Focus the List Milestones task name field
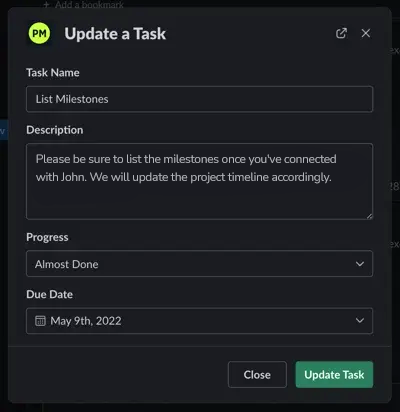Viewport: 400px width, 412px height. coord(199,99)
